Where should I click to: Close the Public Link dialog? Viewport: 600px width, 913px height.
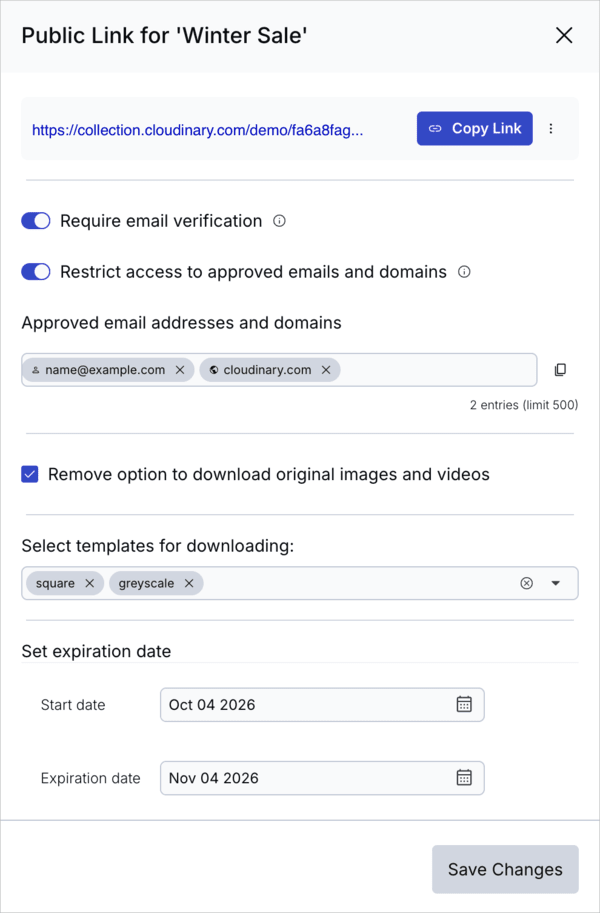(564, 36)
